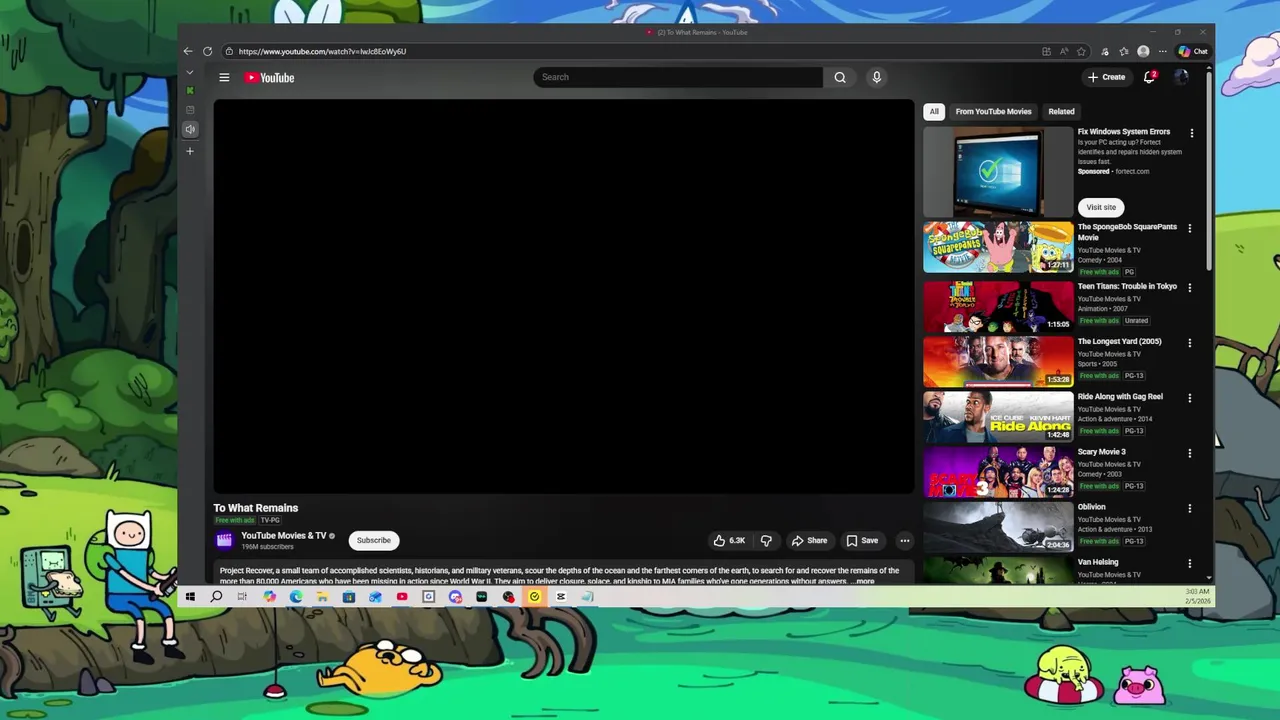Open Microsoft Edge from the taskbar
The width and height of the screenshot is (1280, 720).
coord(296,597)
